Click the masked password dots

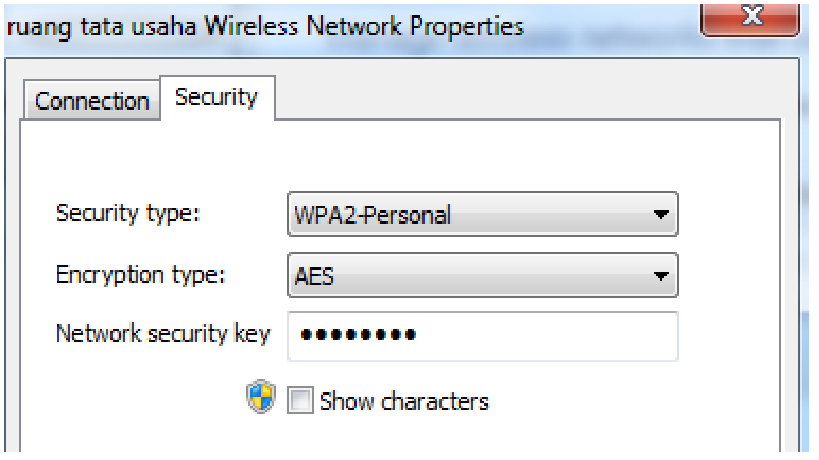coord(358,336)
